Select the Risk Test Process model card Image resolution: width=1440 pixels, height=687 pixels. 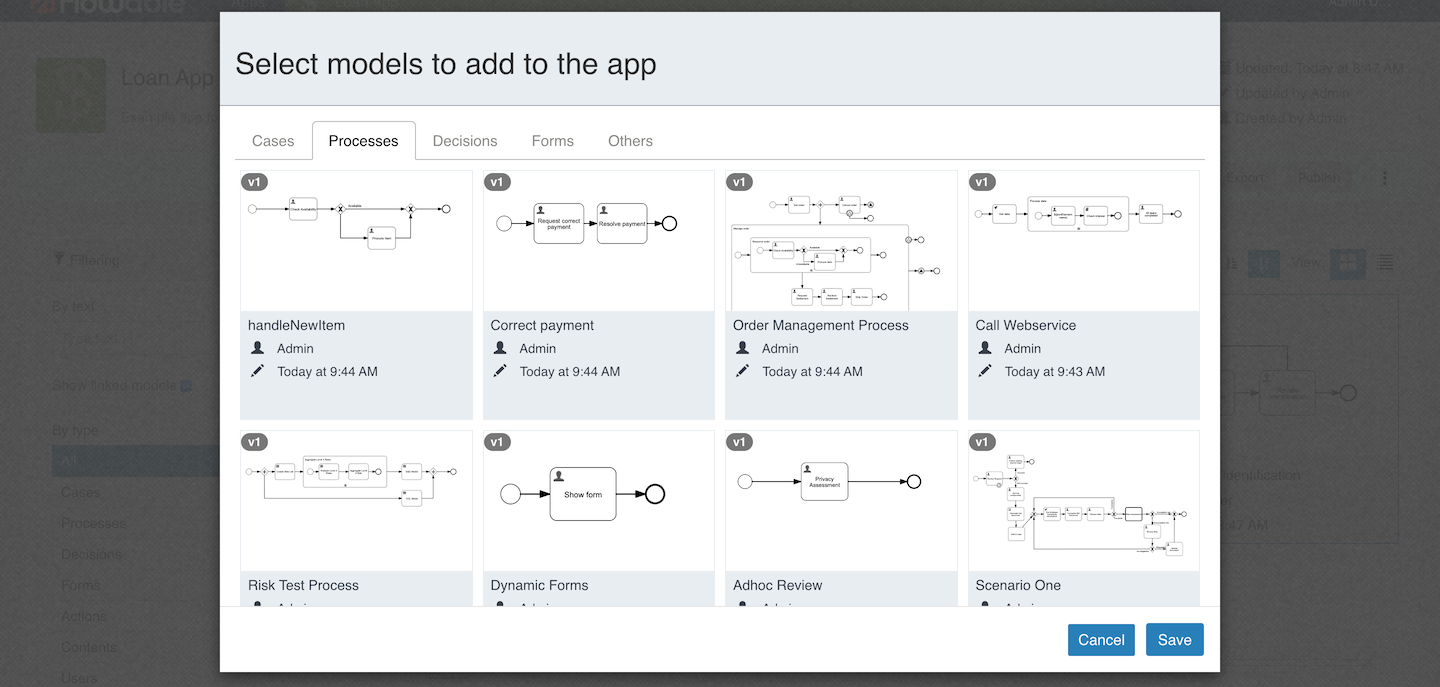(356, 500)
